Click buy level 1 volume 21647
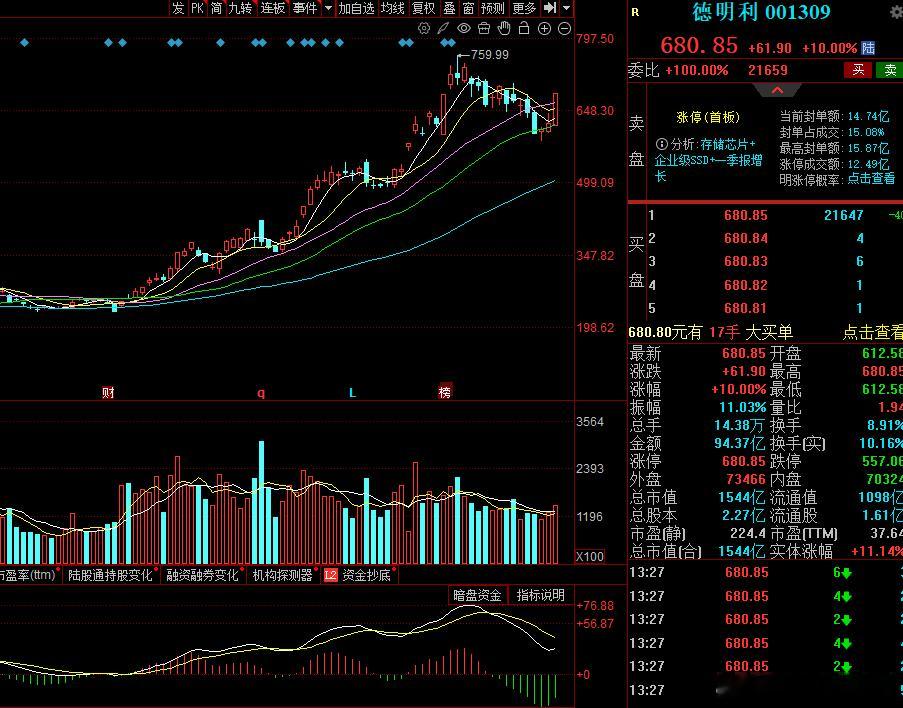This screenshot has width=903, height=708. tap(843, 215)
